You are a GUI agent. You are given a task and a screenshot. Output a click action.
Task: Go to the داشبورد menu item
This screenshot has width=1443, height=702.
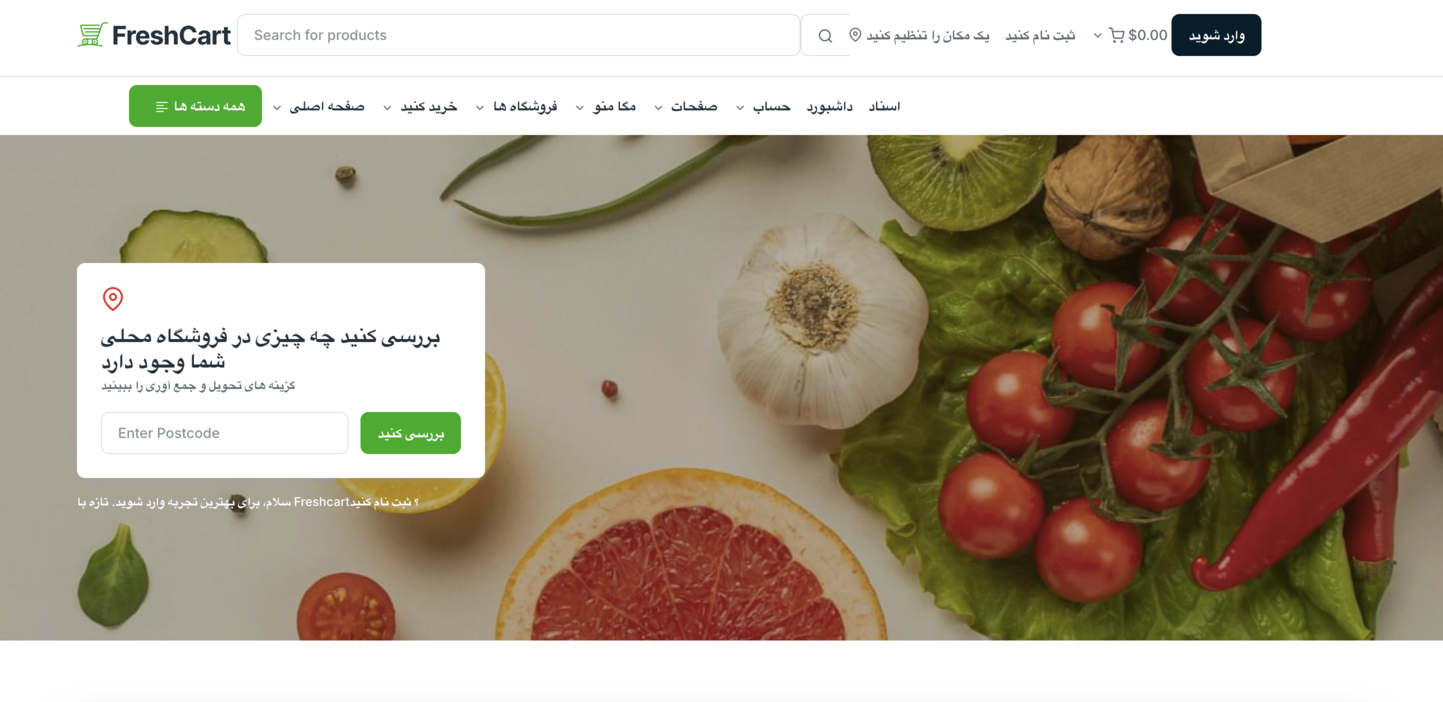(830, 106)
